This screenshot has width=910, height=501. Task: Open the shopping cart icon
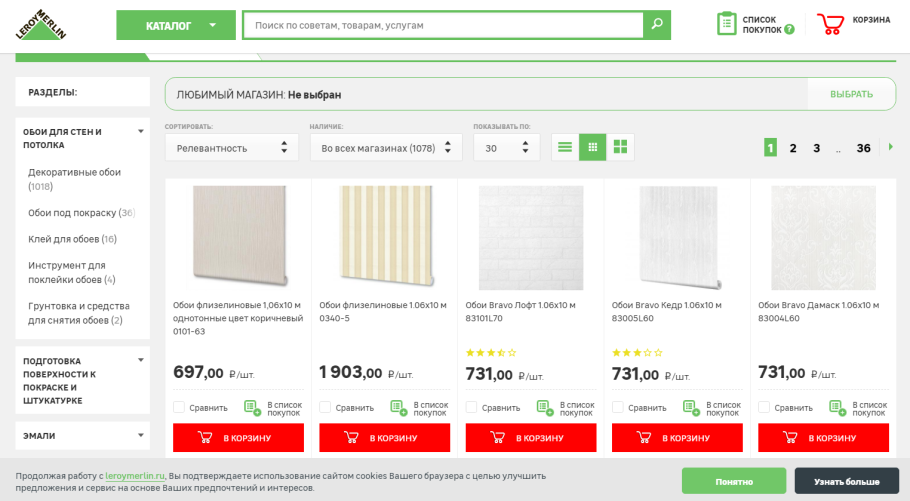831,24
